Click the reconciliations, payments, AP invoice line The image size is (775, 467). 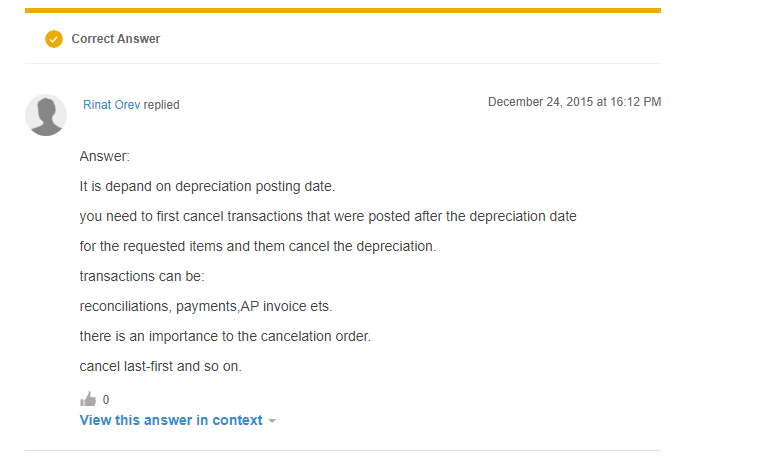[x=206, y=306]
